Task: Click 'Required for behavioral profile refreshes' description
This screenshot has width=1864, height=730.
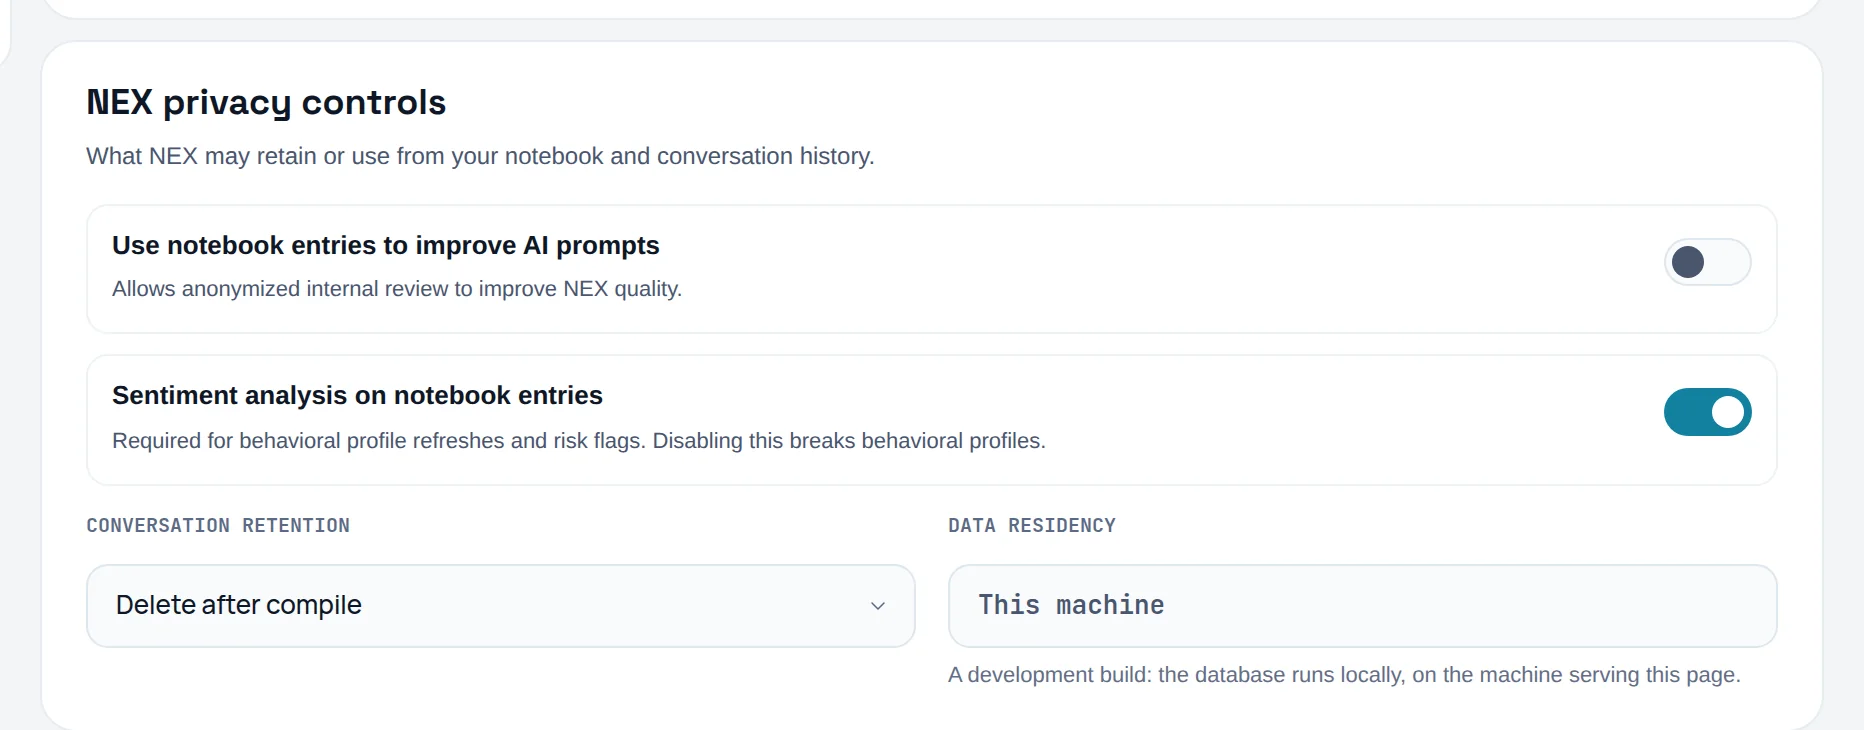Action: tap(579, 441)
